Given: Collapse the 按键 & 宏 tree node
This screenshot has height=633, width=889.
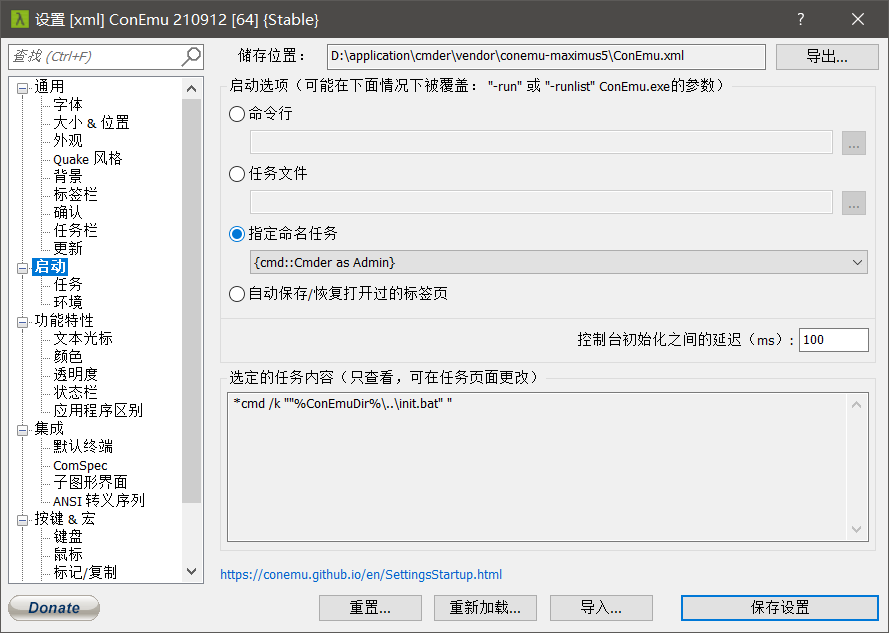Looking at the screenshot, I should point(22,520).
